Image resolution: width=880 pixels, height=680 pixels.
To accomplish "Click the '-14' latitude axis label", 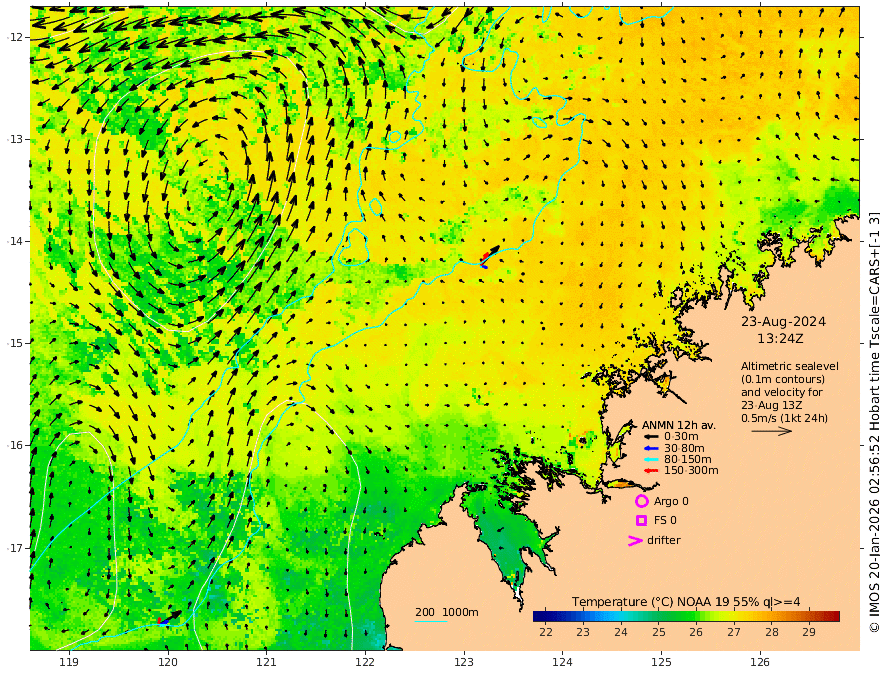I will pos(17,241).
